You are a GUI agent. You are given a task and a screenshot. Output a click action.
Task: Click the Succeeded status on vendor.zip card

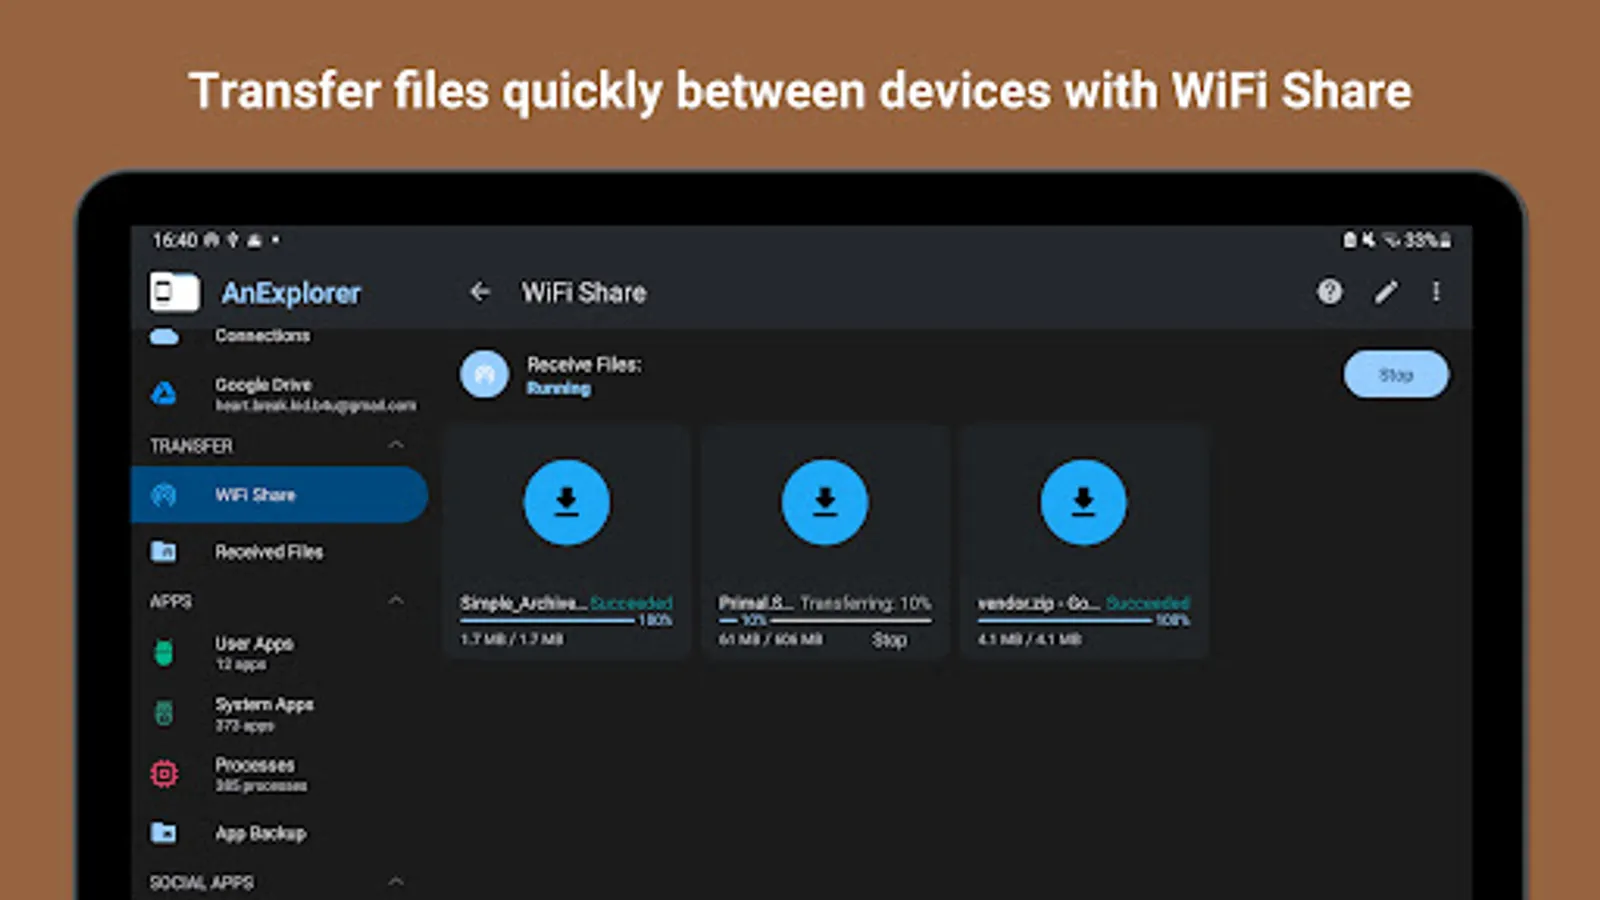pyautogui.click(x=1148, y=603)
